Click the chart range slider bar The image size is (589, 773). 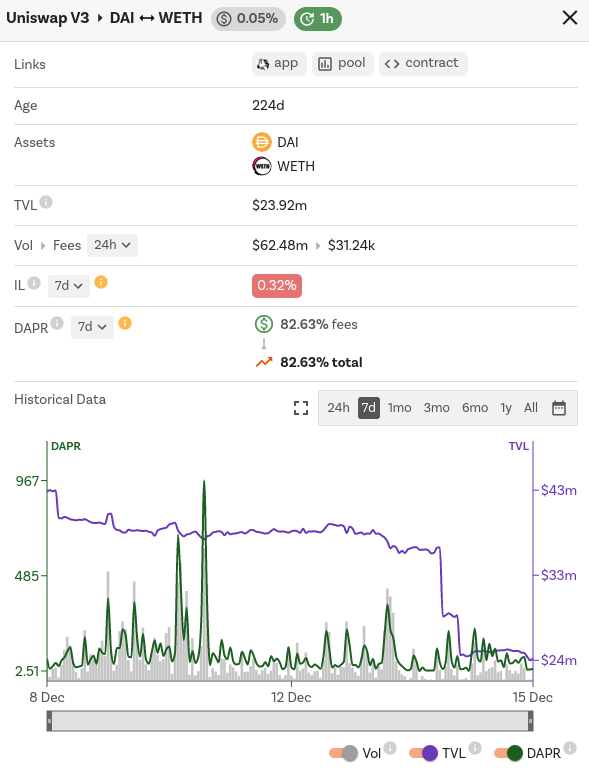[290, 721]
